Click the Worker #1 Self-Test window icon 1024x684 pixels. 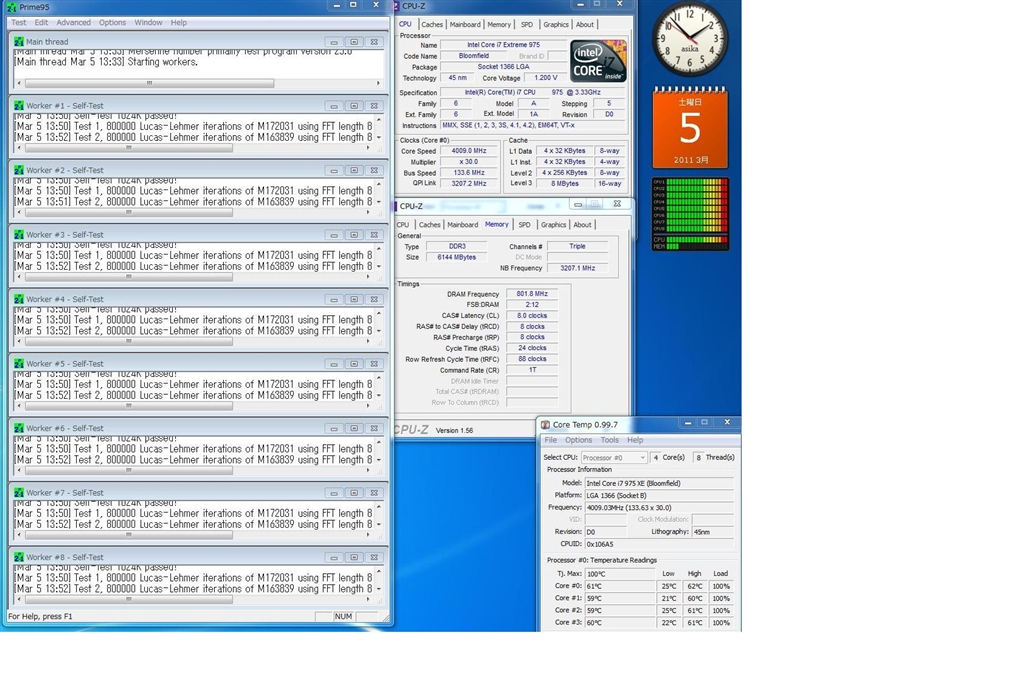coord(19,106)
